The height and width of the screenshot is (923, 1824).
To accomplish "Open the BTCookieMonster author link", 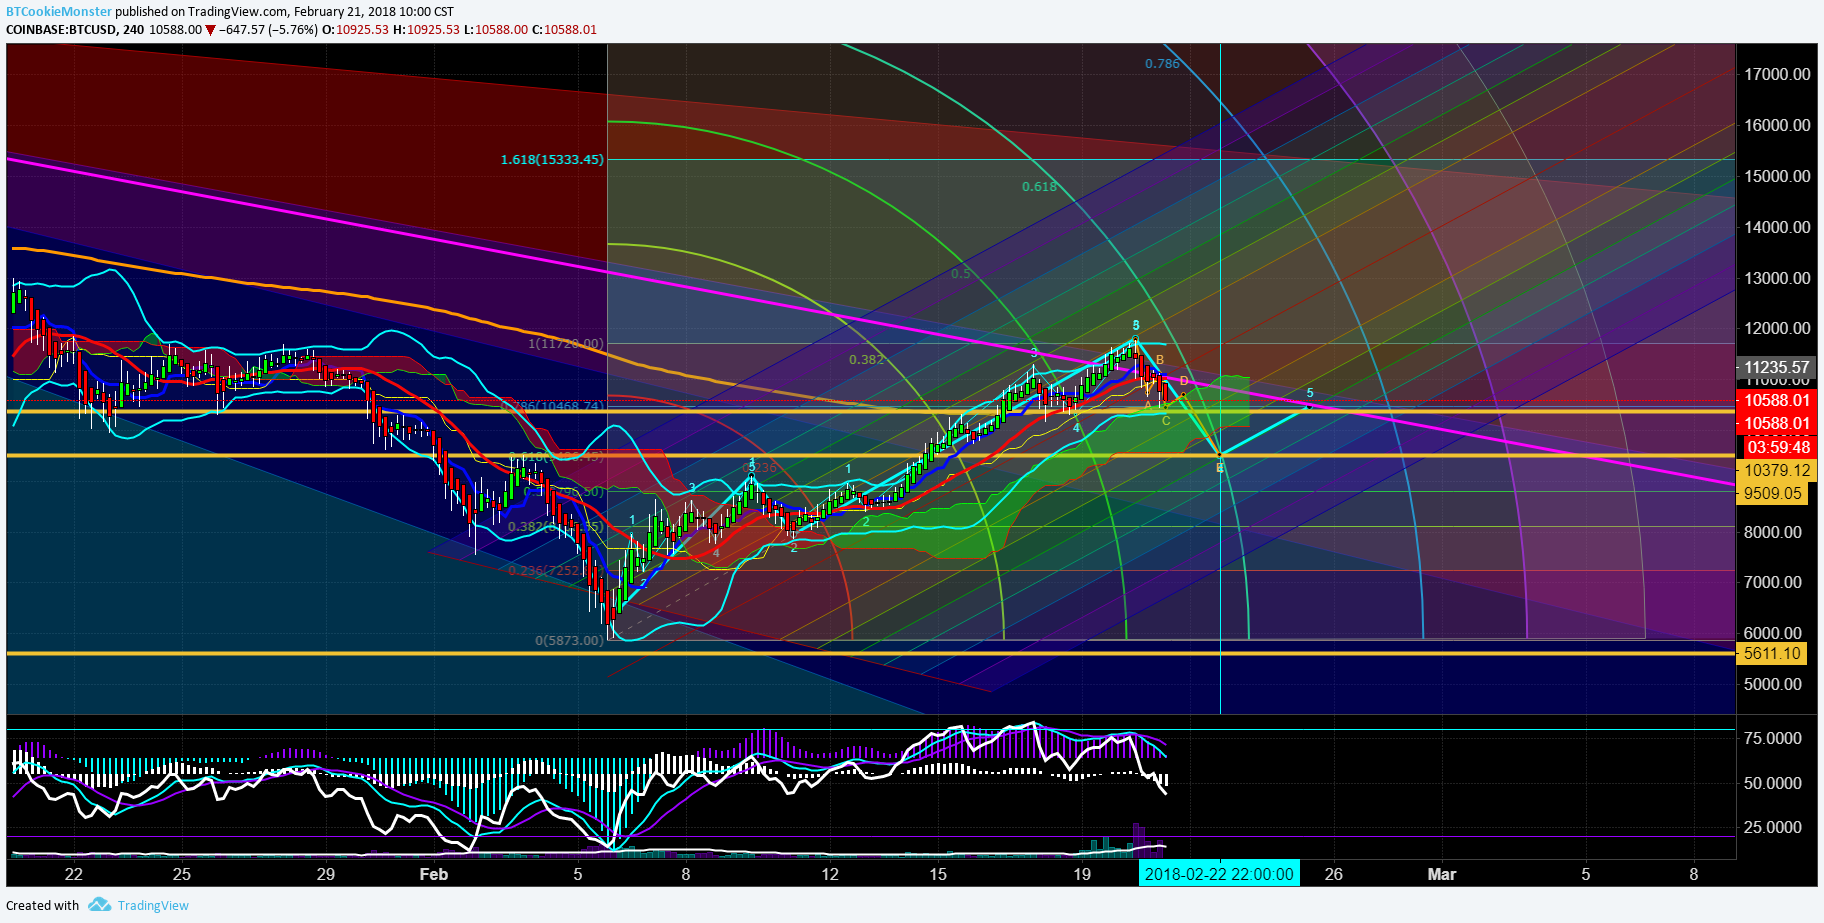I will [59, 12].
